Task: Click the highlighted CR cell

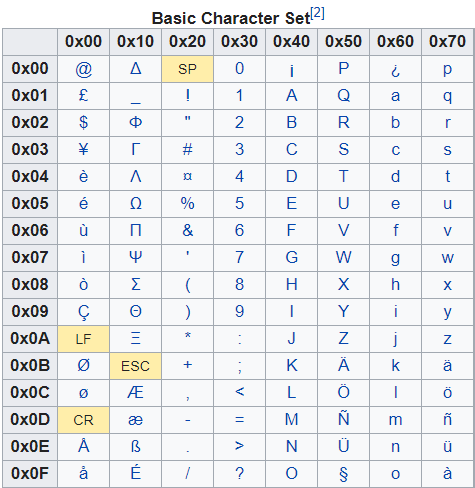Action: (83, 420)
